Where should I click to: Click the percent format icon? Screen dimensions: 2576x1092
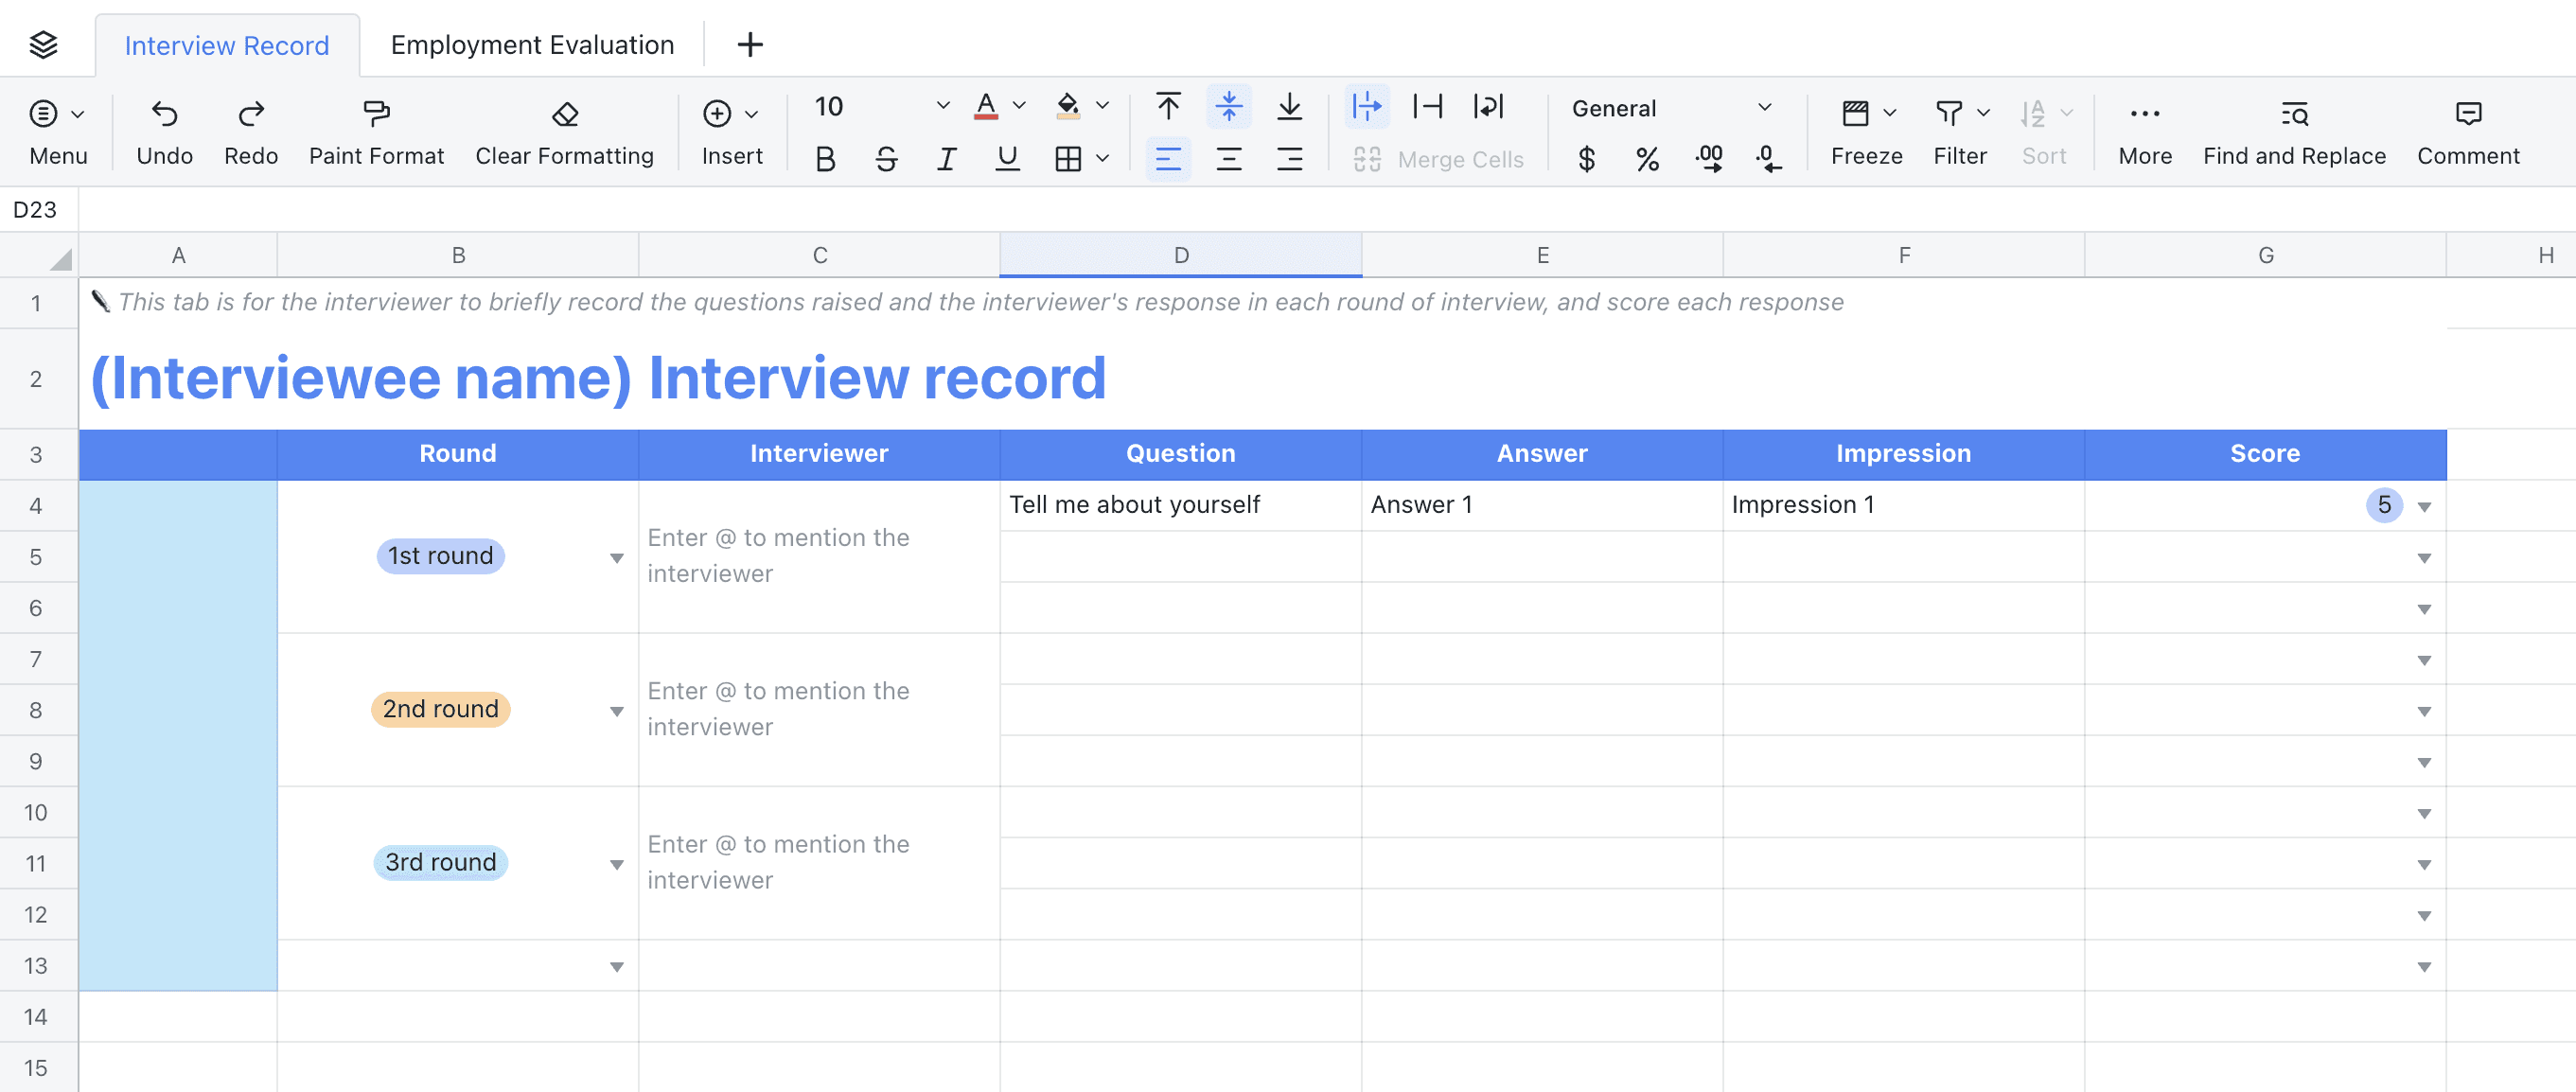[1647, 159]
